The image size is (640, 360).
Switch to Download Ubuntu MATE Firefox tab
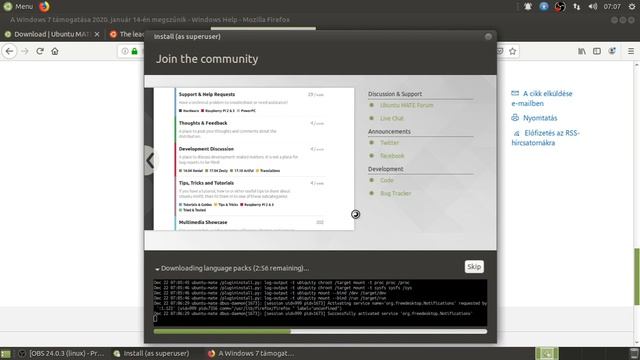tap(52, 34)
